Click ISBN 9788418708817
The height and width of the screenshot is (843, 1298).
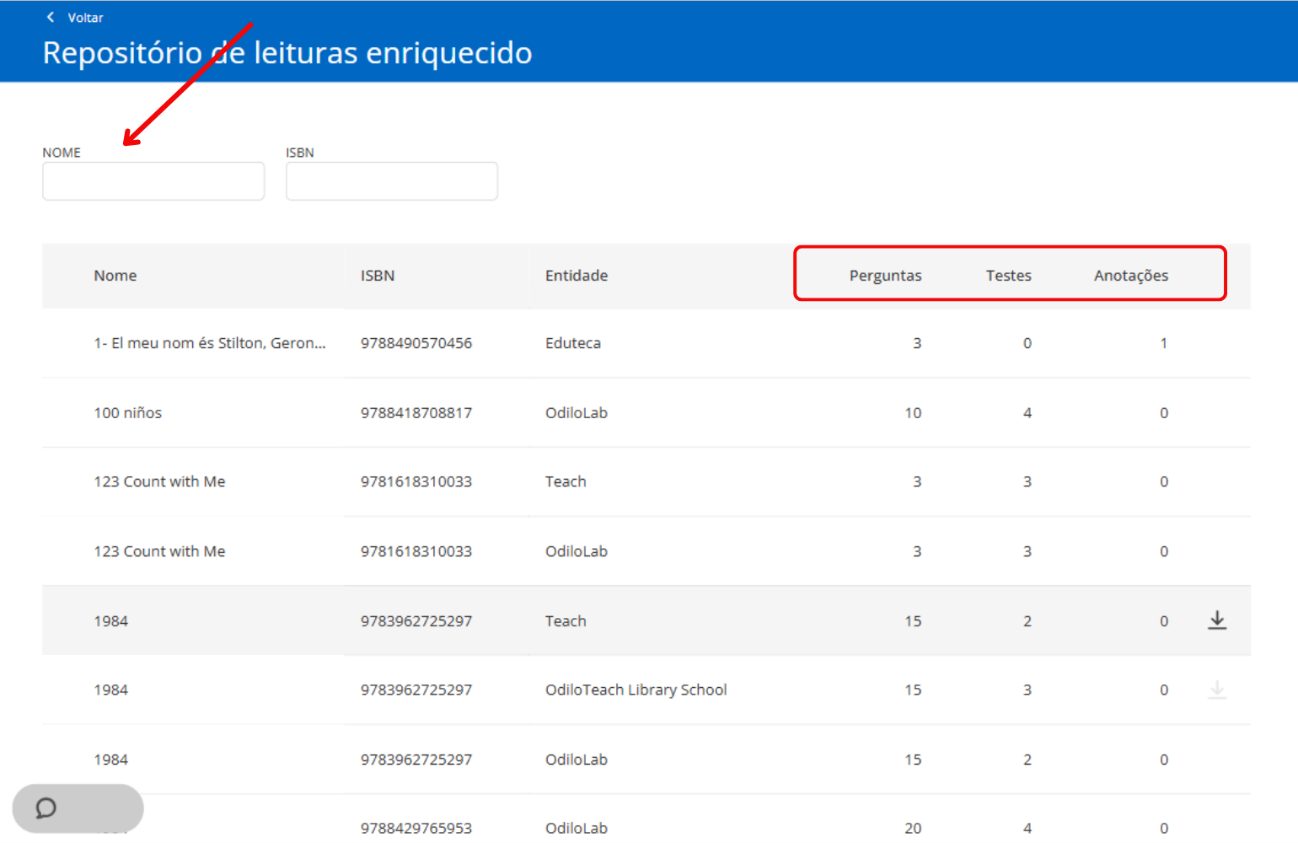pos(416,413)
